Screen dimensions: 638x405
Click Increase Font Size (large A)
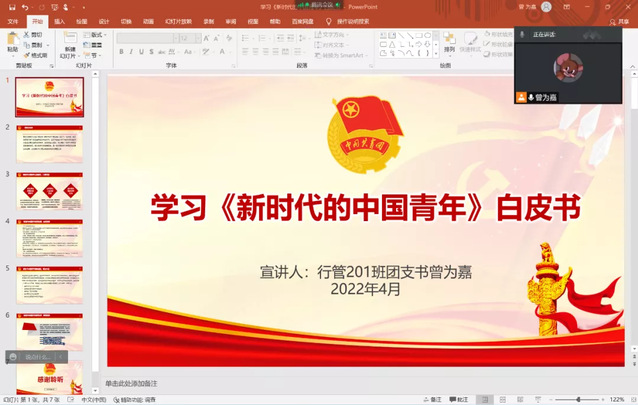point(206,38)
